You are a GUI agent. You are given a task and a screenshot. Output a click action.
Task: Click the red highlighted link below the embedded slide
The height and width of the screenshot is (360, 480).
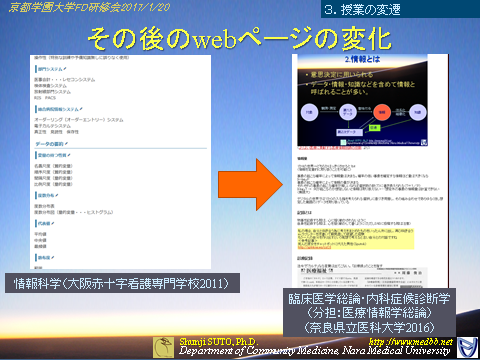click(329, 147)
